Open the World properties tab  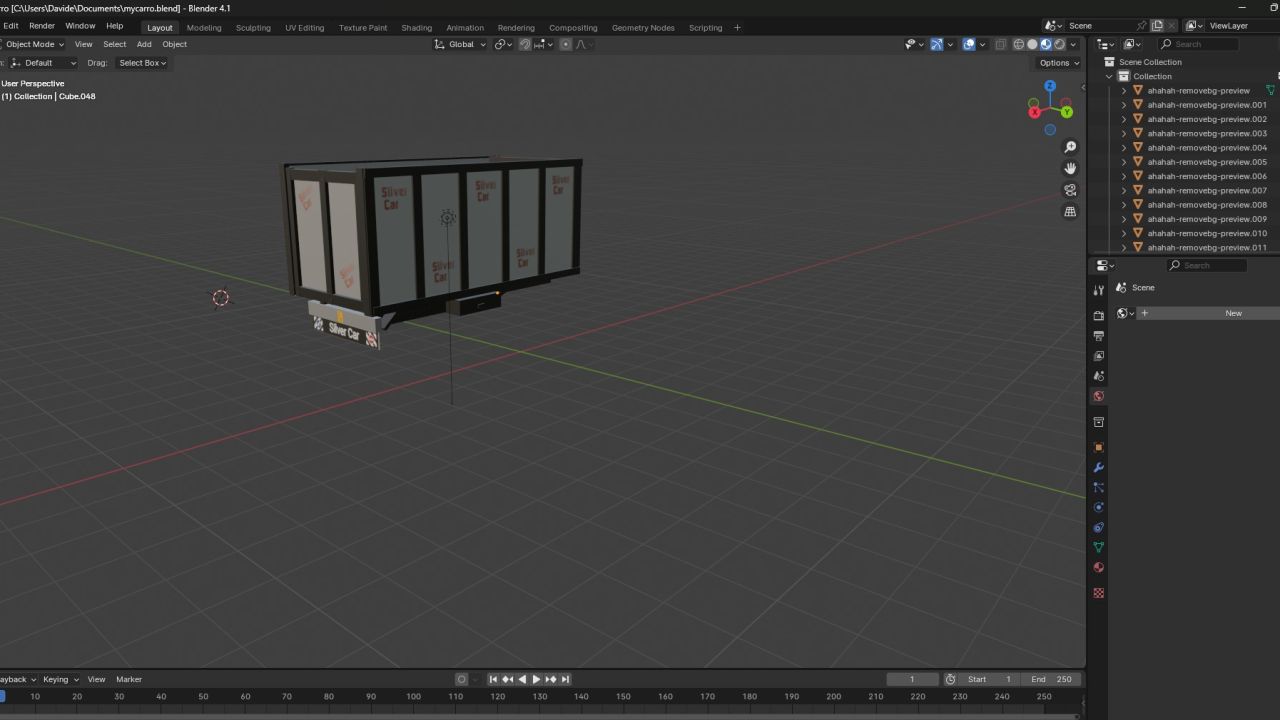pyautogui.click(x=1099, y=396)
